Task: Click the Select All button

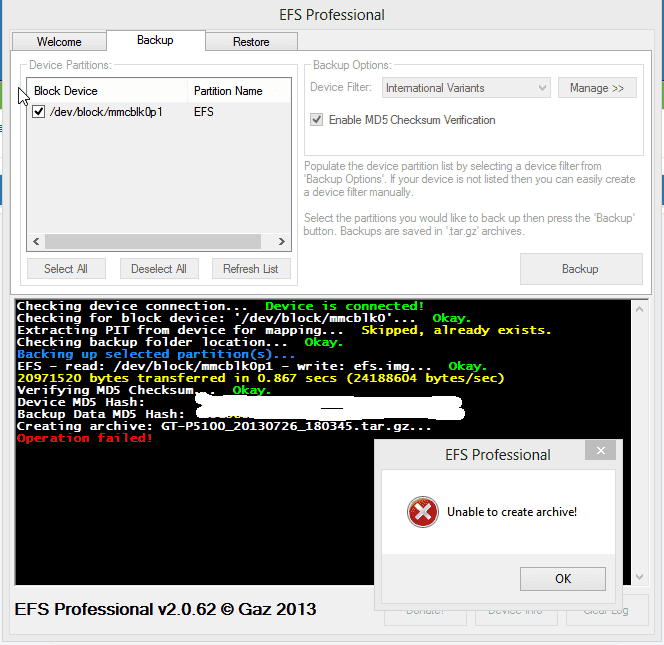Action: click(66, 269)
